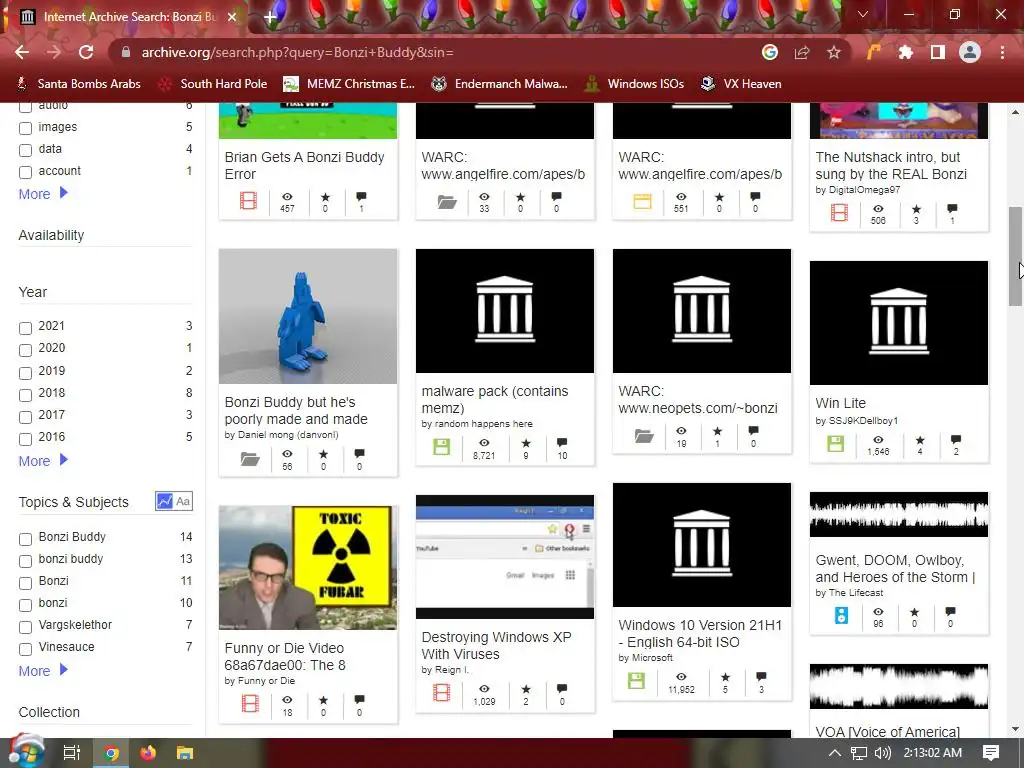Image resolution: width=1024 pixels, height=768 pixels.
Task: Open Firefox from taskbar
Action: click(148, 753)
